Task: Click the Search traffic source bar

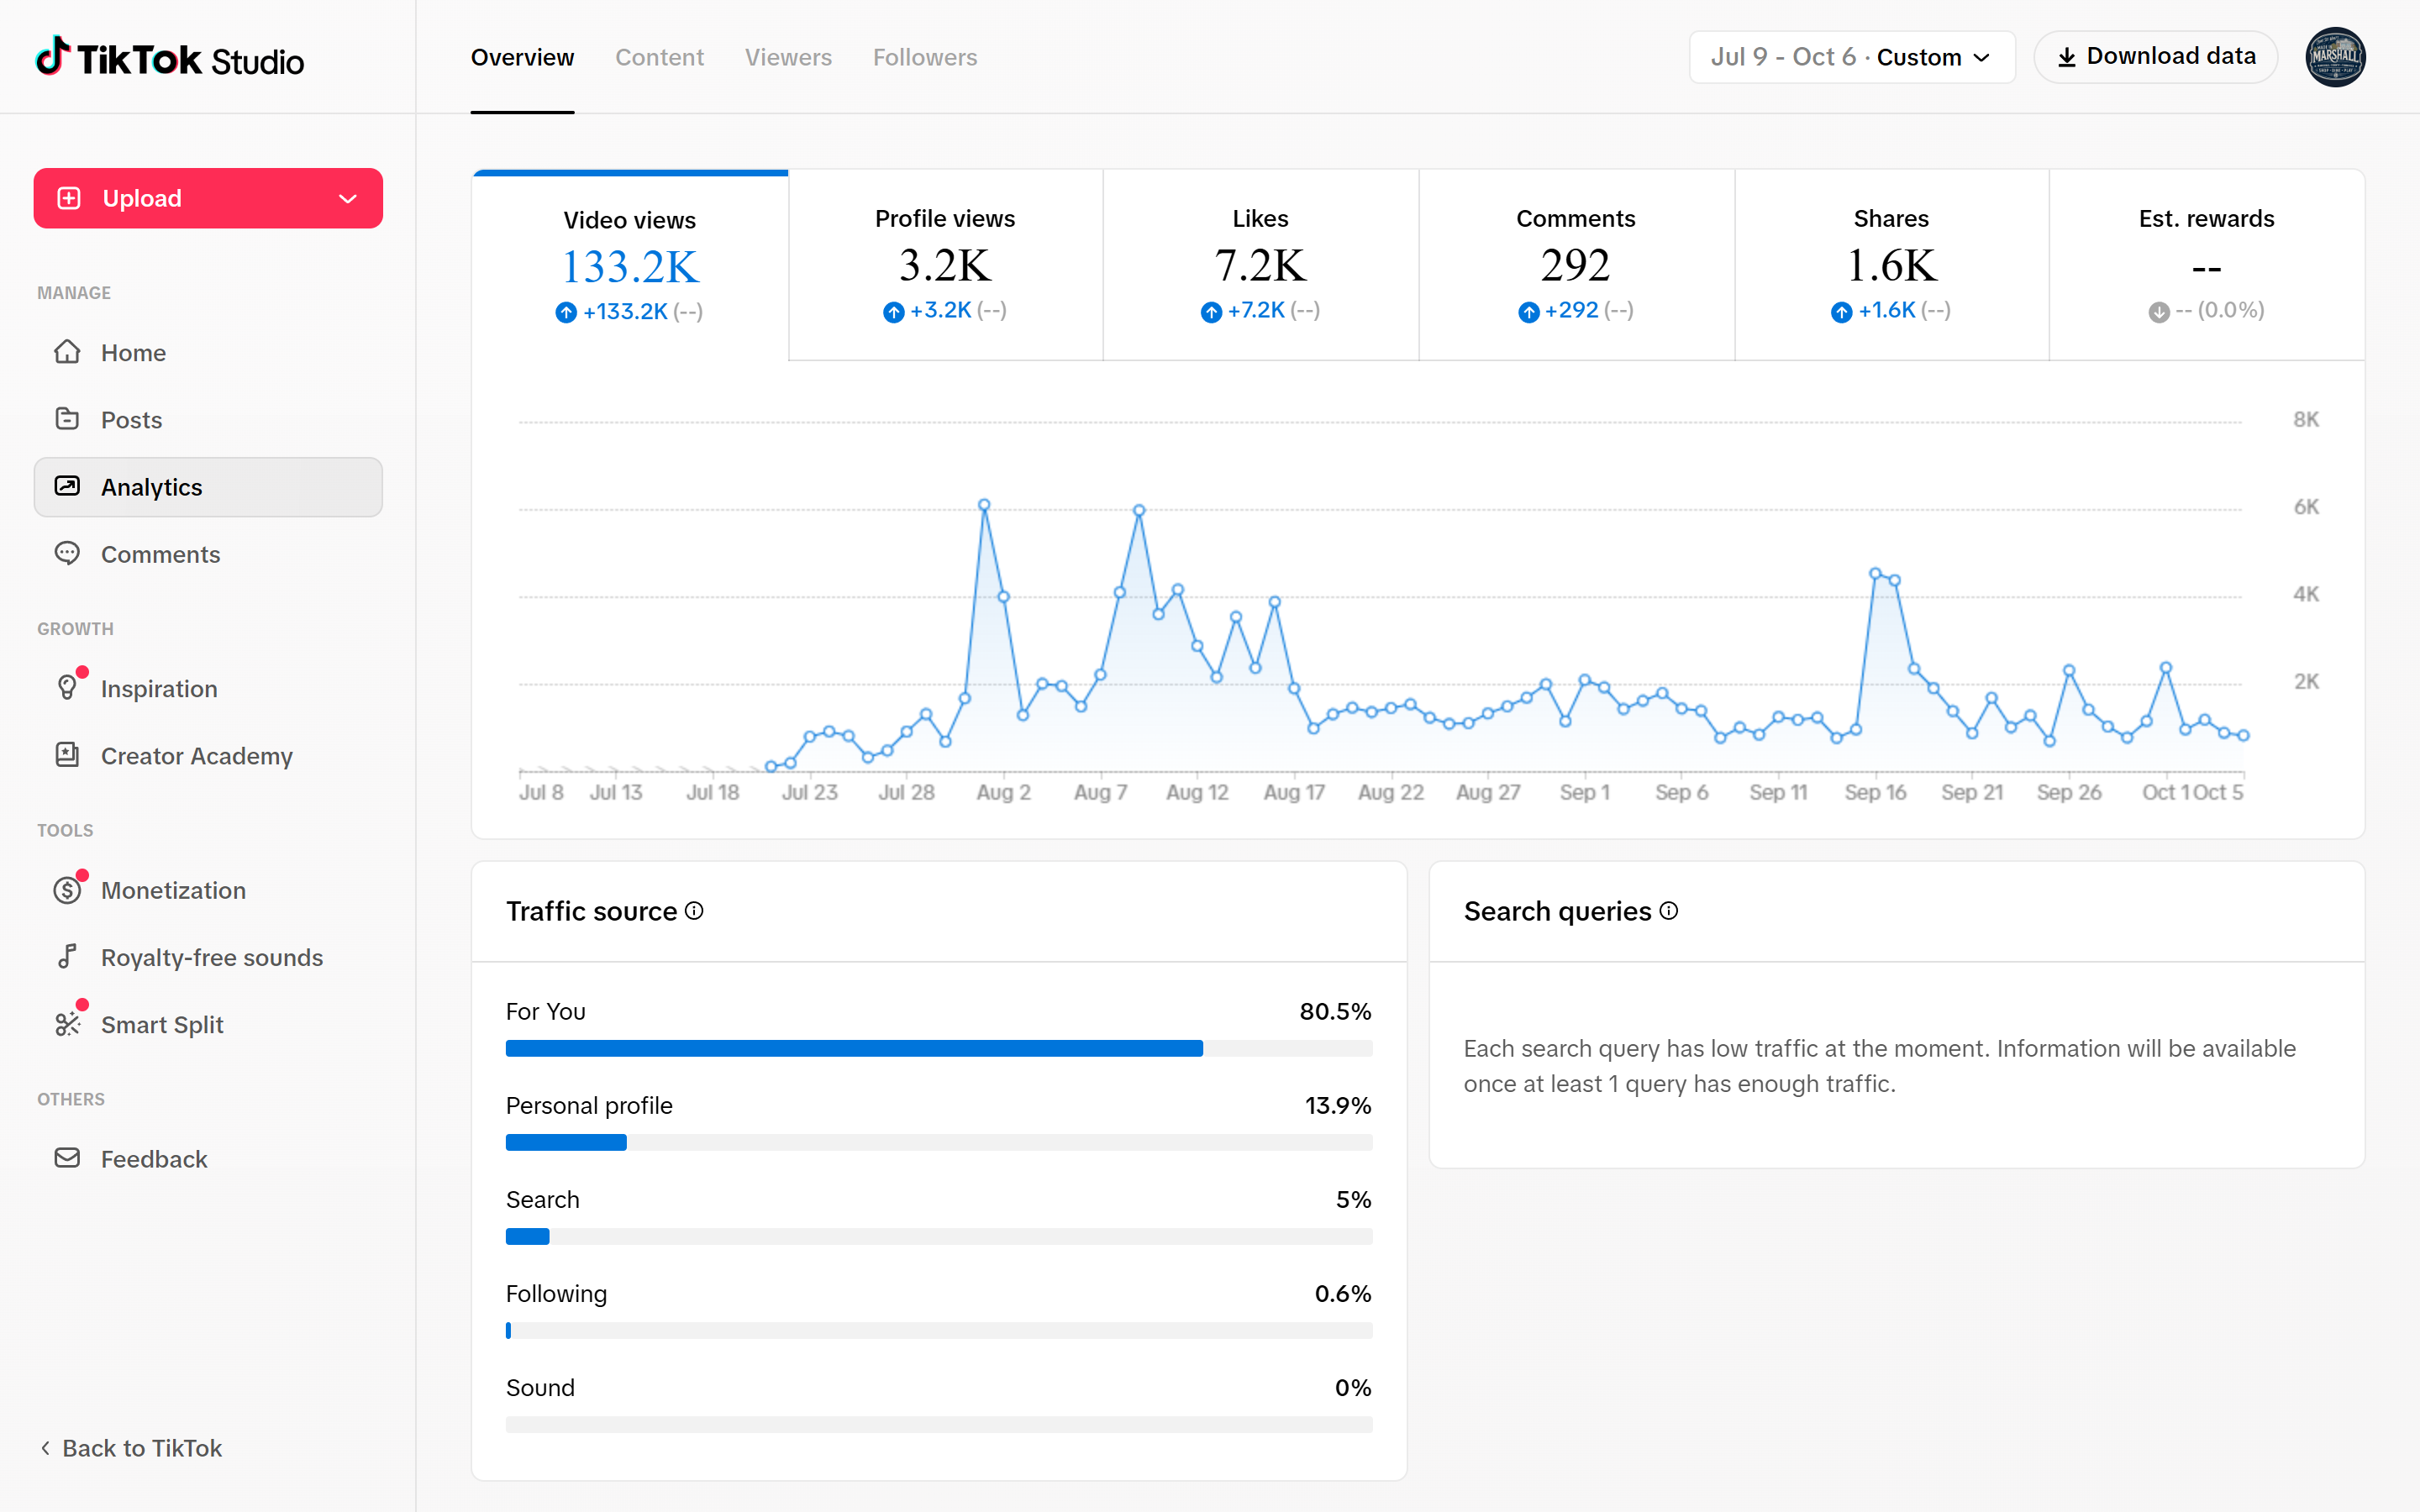Action: (x=939, y=1236)
